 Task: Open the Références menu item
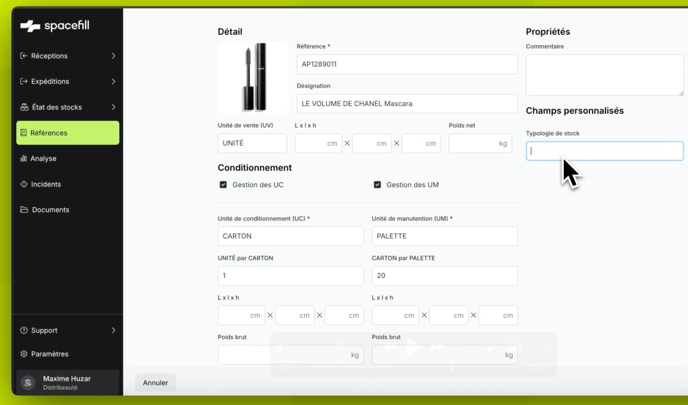click(68, 133)
